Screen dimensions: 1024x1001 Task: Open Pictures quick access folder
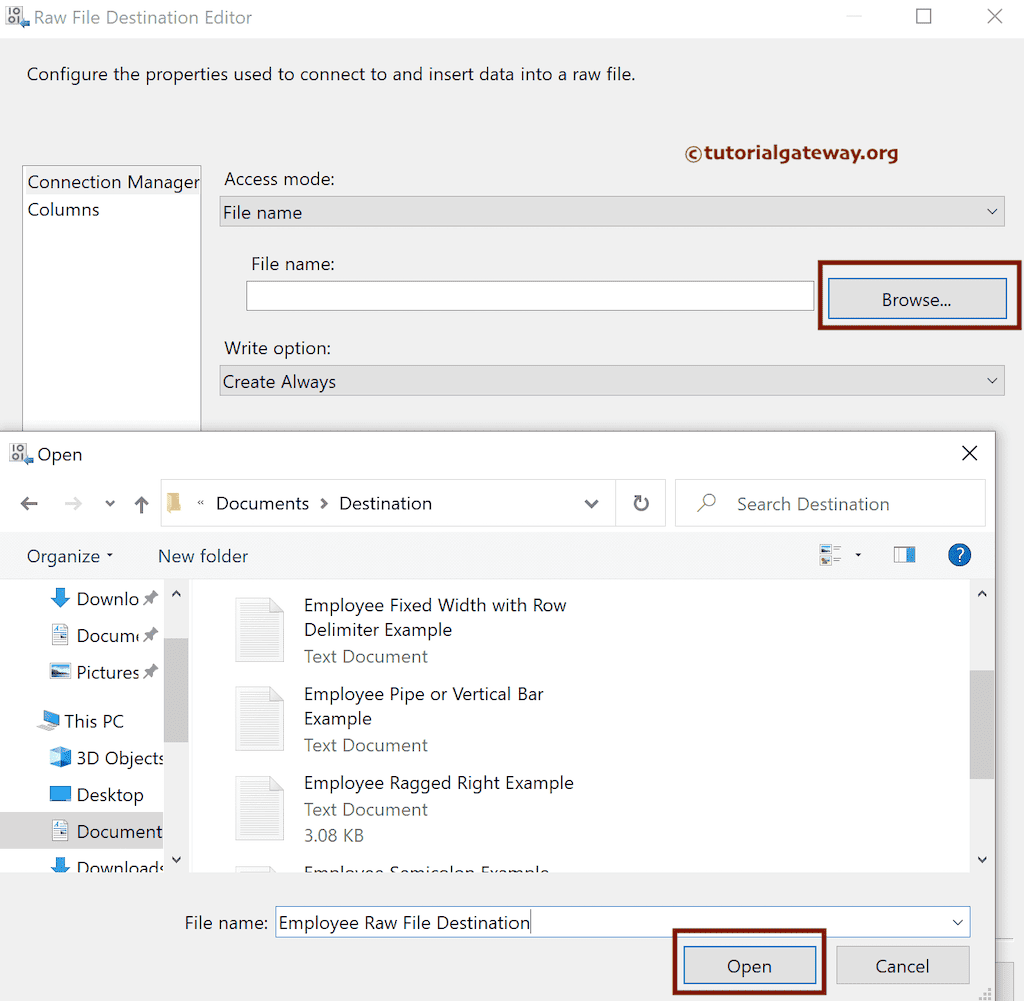pos(95,672)
